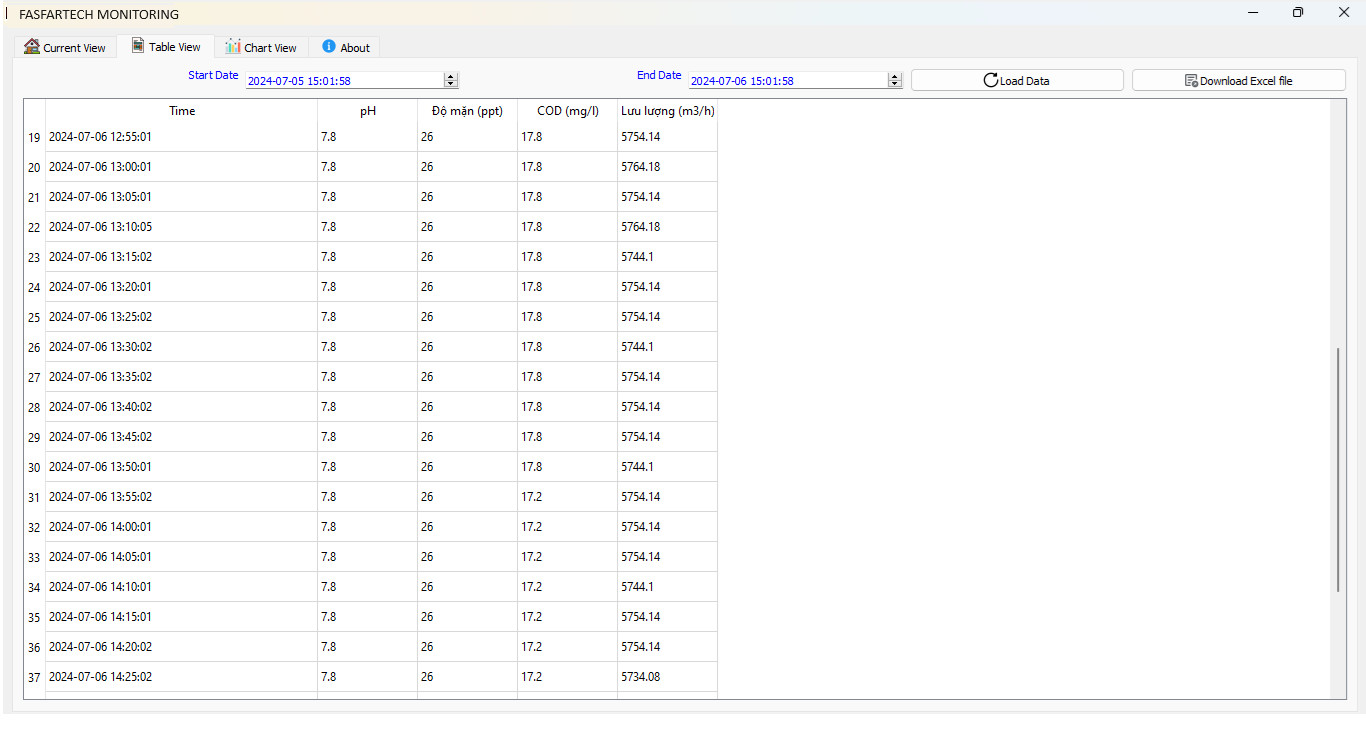Click the house icon on Current View tab
The height and width of the screenshot is (738, 1366).
point(32,47)
